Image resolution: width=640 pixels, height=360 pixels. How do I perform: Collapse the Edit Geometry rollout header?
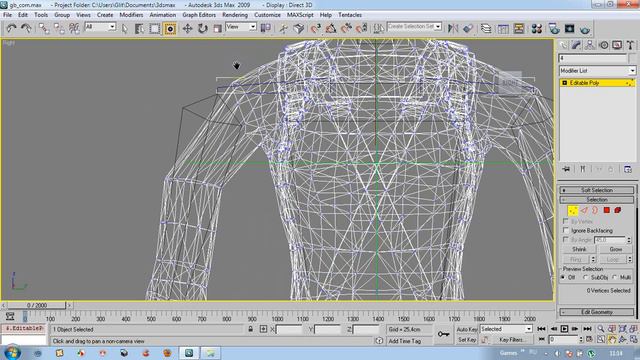click(596, 312)
